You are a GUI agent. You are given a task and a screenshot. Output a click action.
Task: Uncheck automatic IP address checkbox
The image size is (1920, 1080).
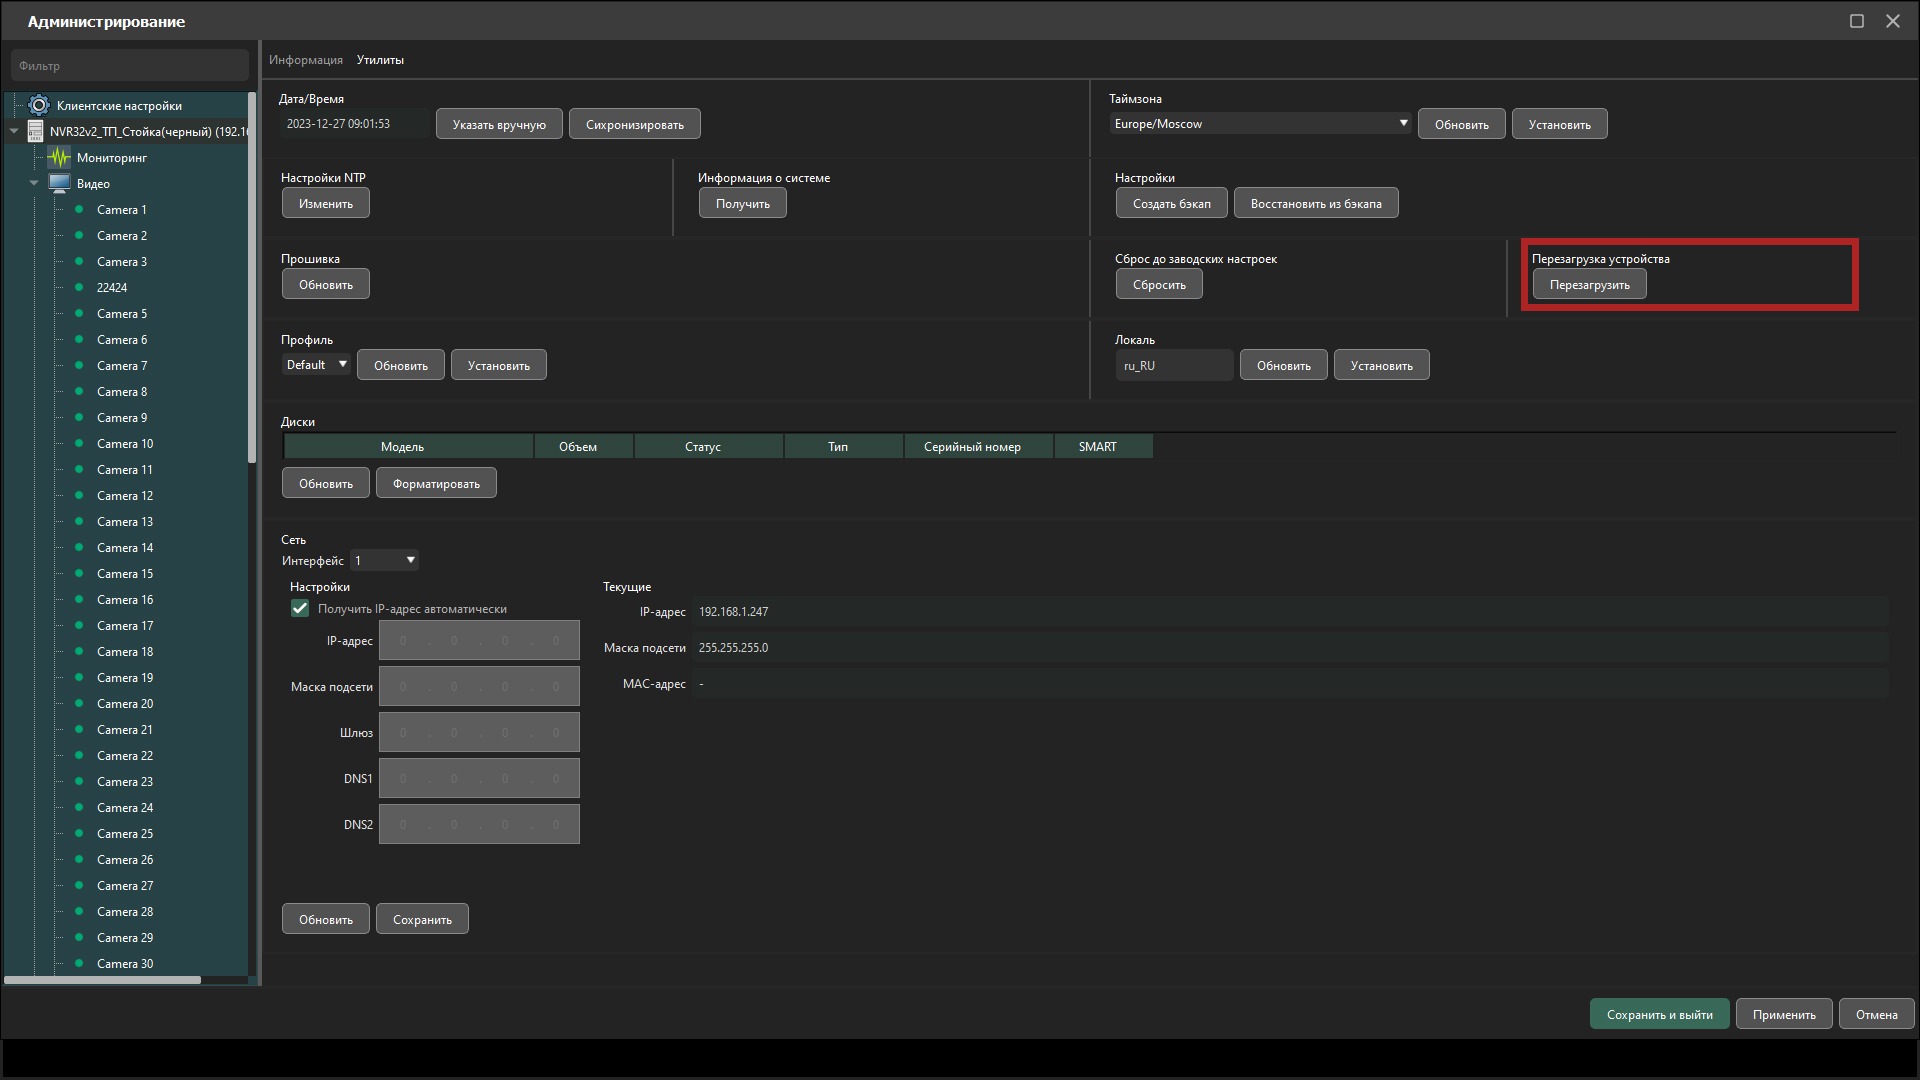point(299,608)
